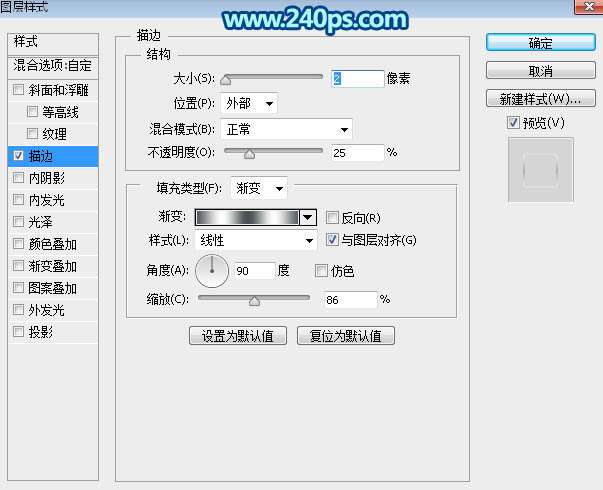
Task: Click the gradient preview swatch
Action: pos(246,217)
